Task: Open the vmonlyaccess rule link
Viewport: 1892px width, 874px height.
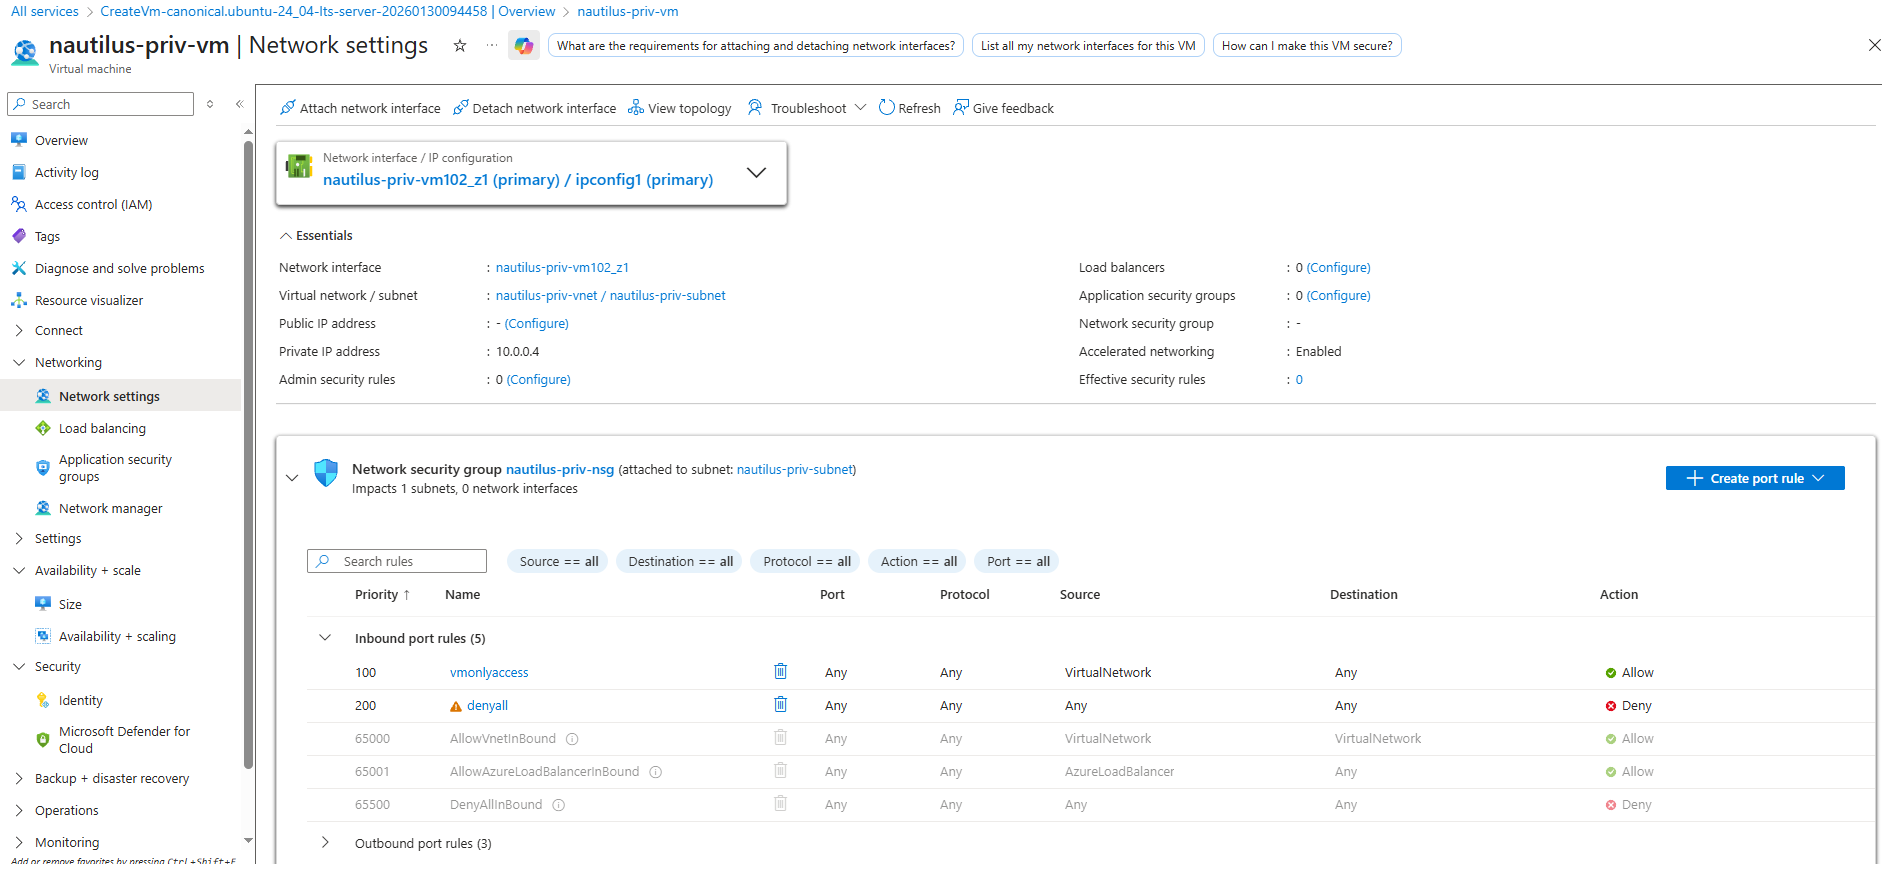Action: [489, 673]
